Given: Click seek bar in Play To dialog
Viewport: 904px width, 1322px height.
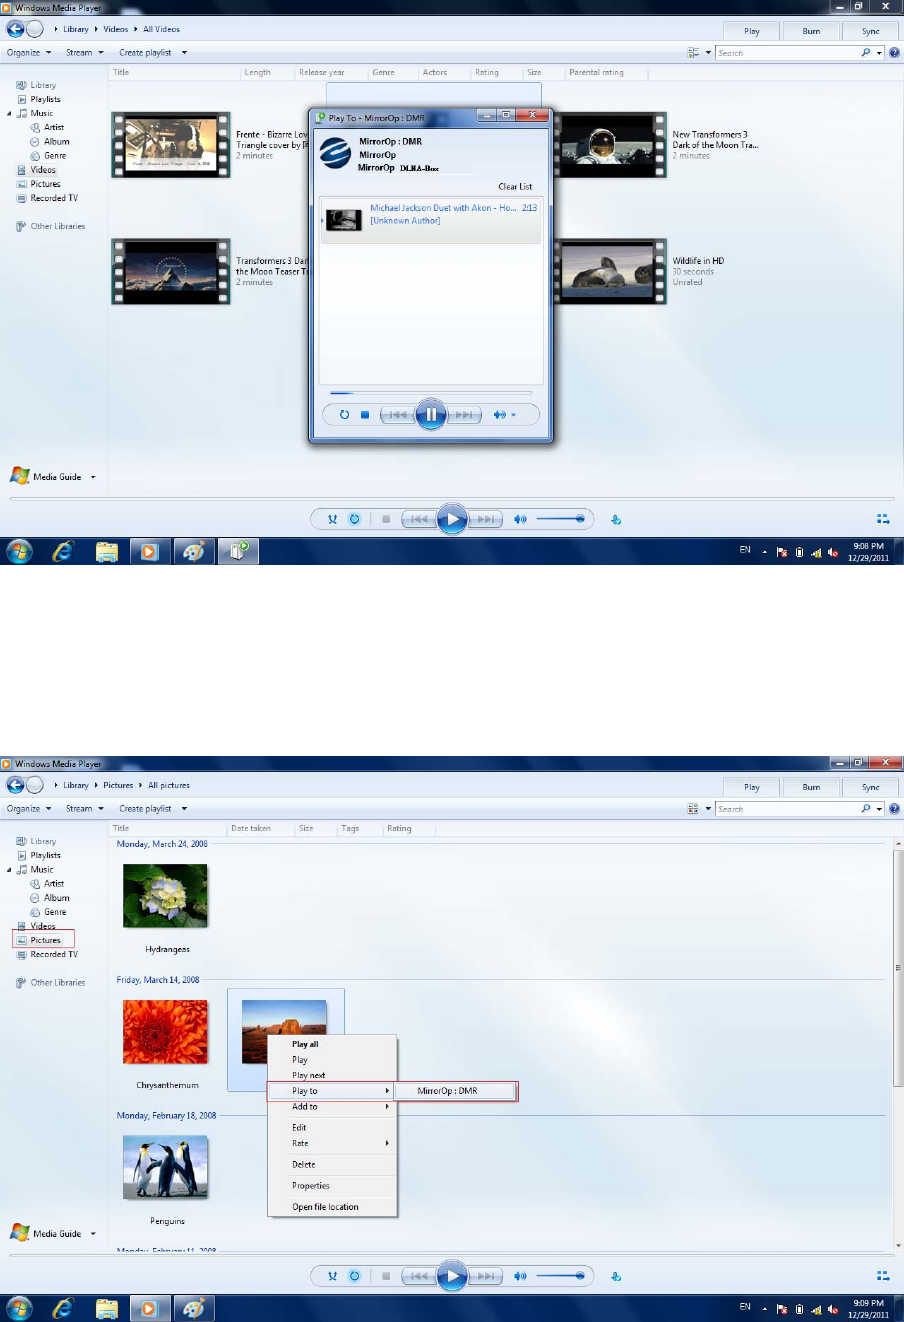Looking at the screenshot, I should click(431, 393).
